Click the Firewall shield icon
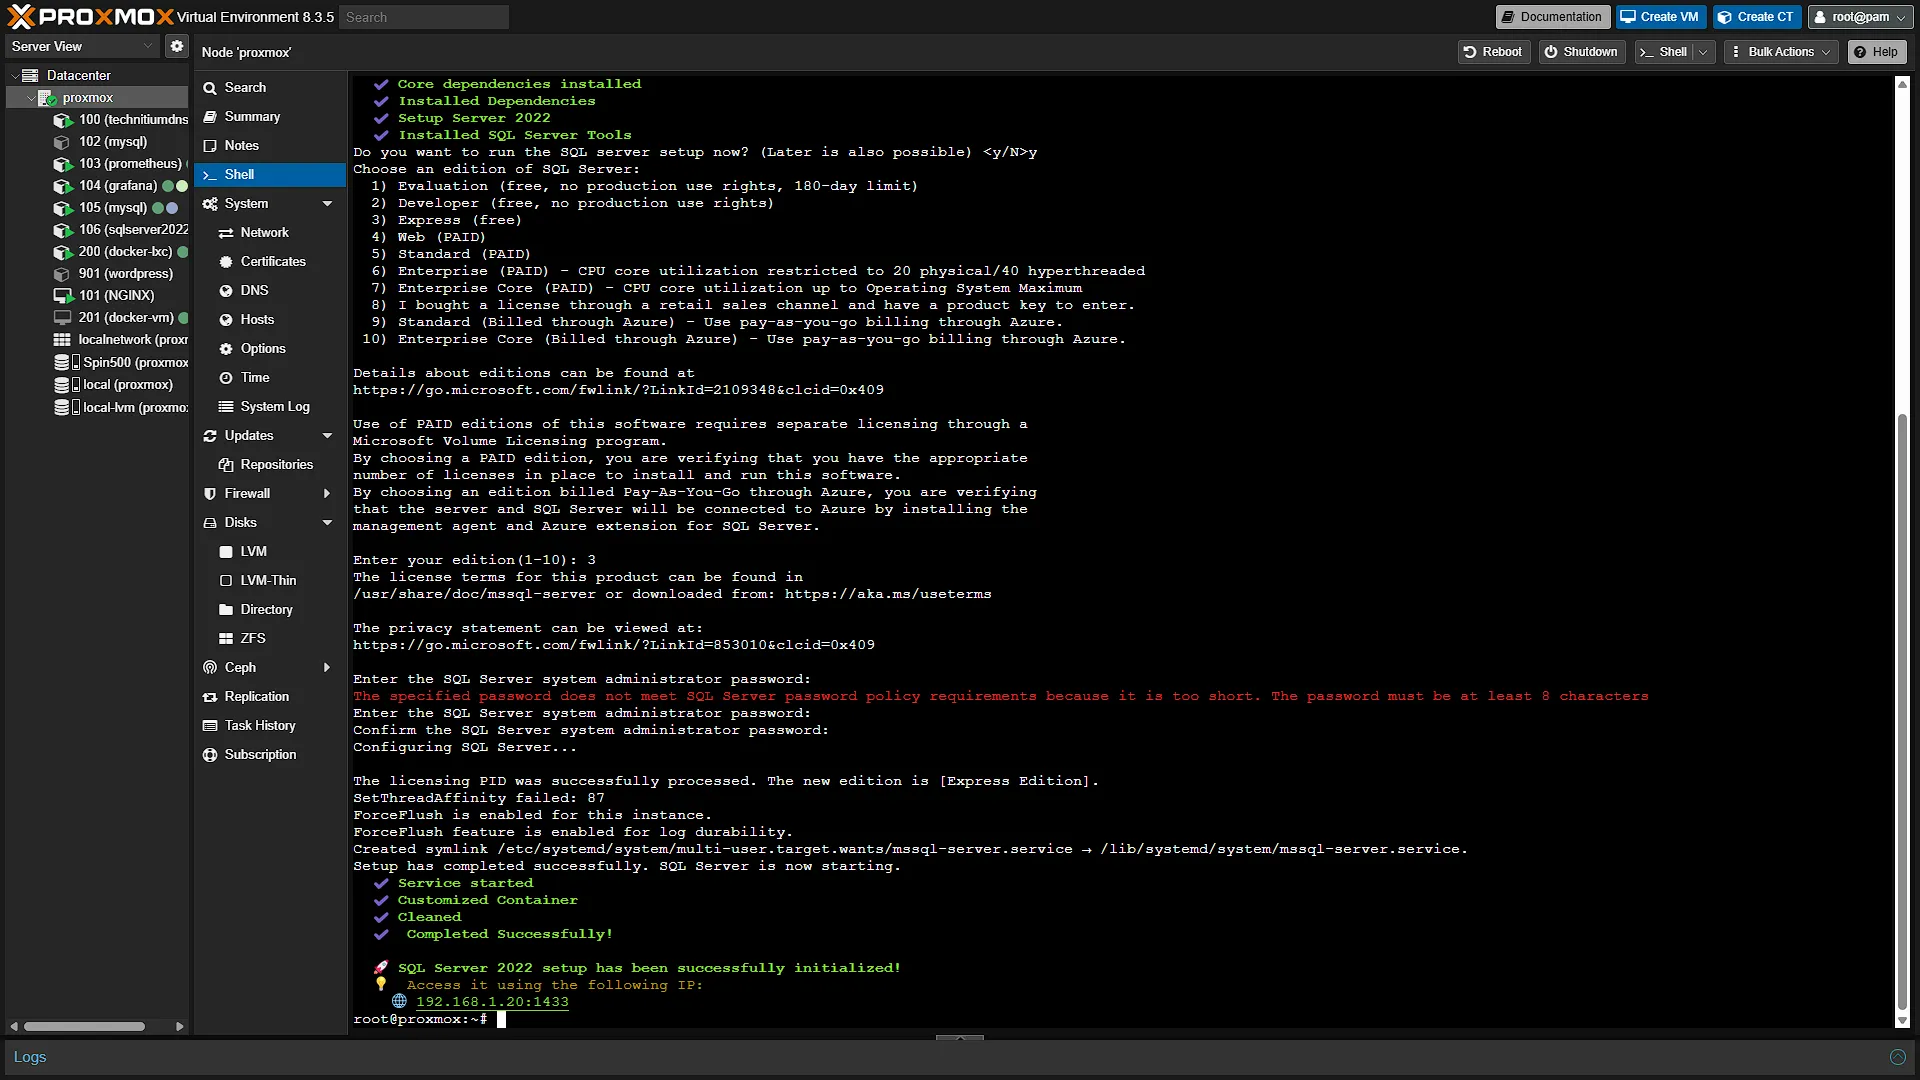The width and height of the screenshot is (1920, 1080). (210, 493)
